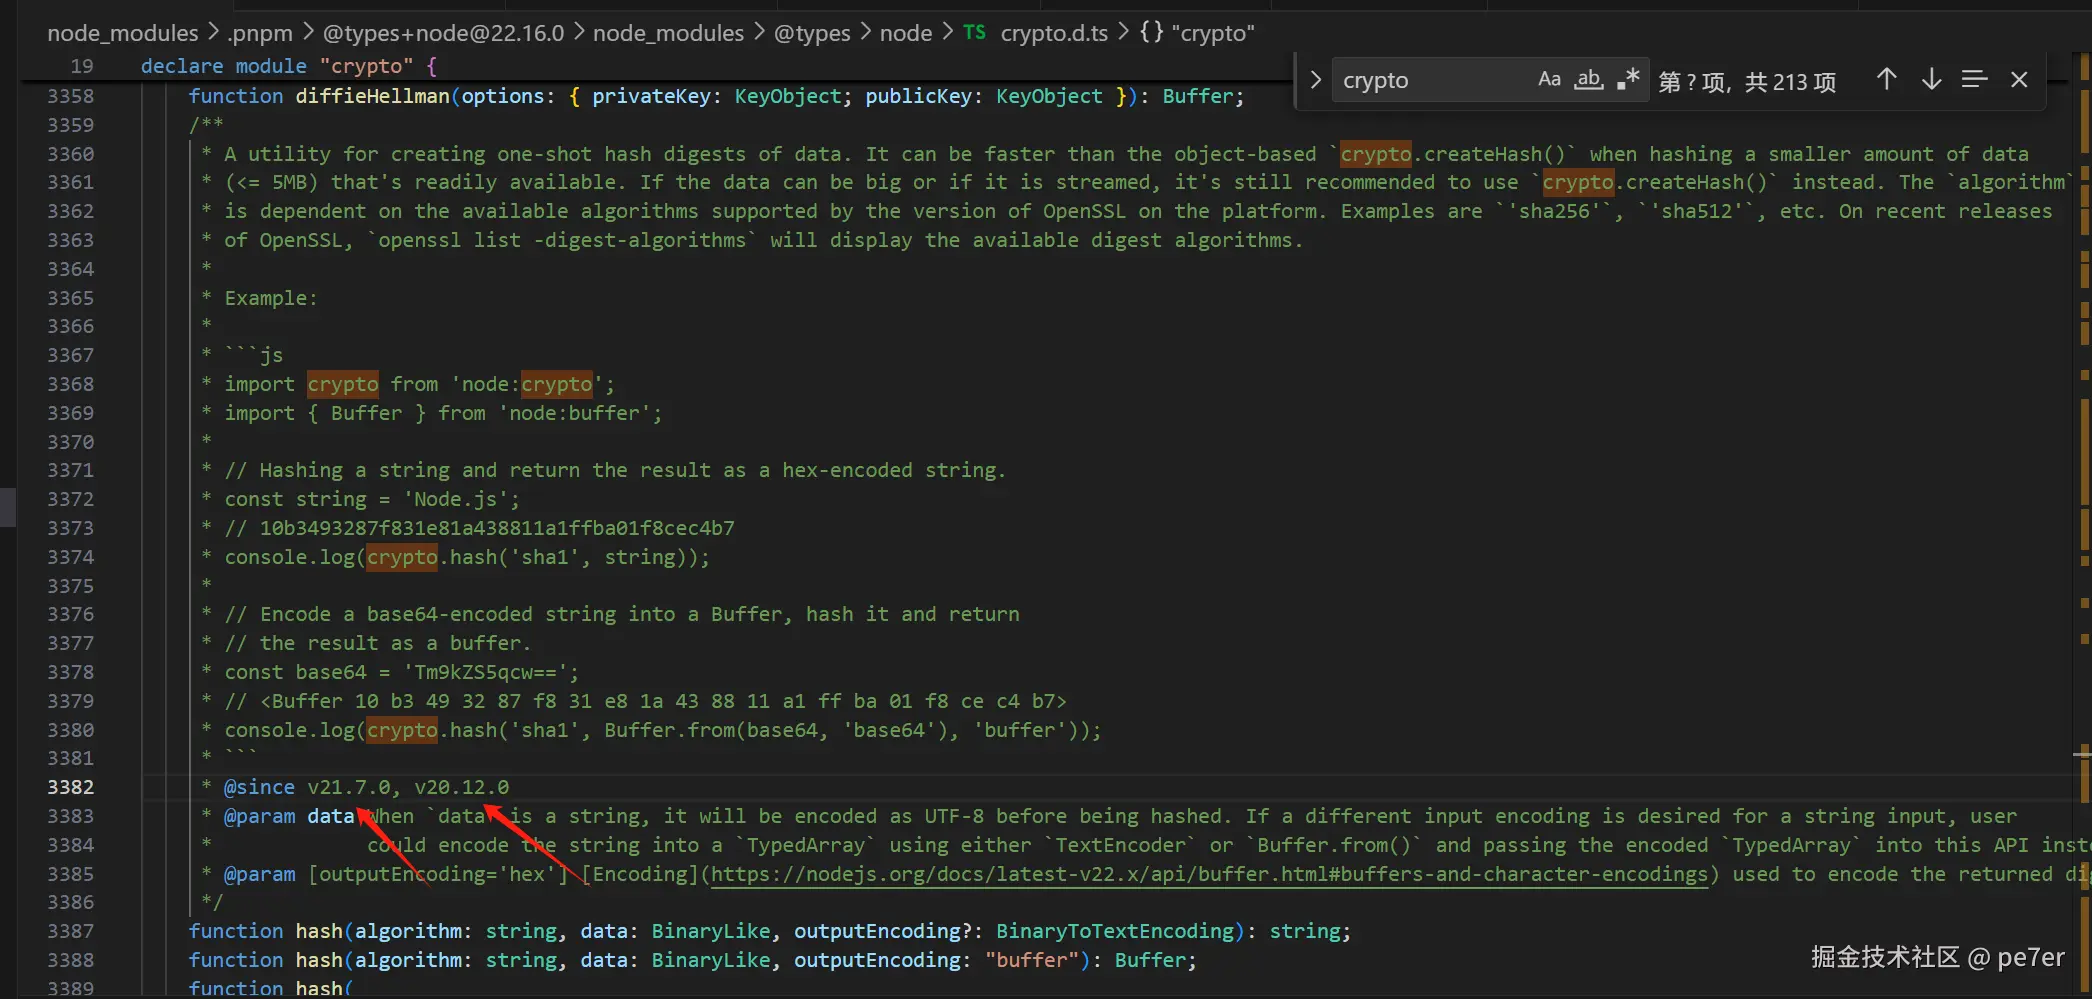Open the .pnpm breadcrumb segment
Screen dimensions: 2092x999
click(x=260, y=33)
